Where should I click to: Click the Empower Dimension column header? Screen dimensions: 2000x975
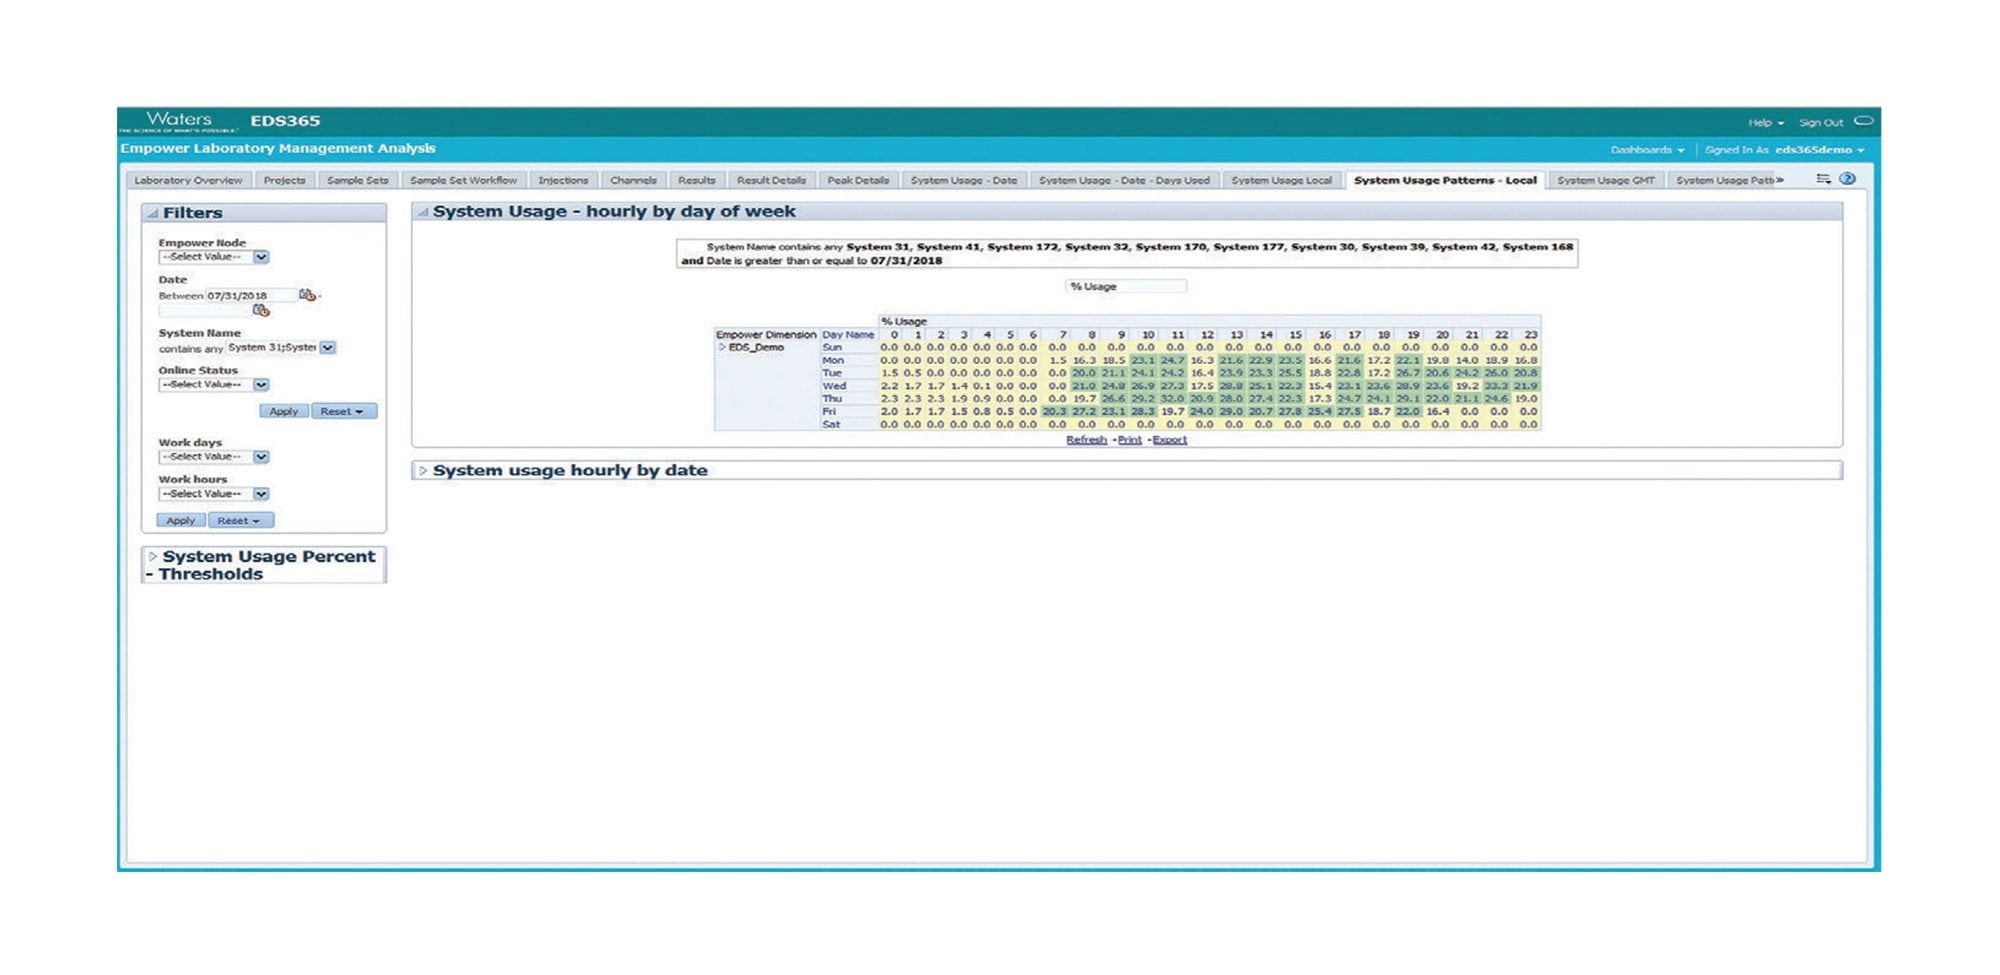[766, 335]
